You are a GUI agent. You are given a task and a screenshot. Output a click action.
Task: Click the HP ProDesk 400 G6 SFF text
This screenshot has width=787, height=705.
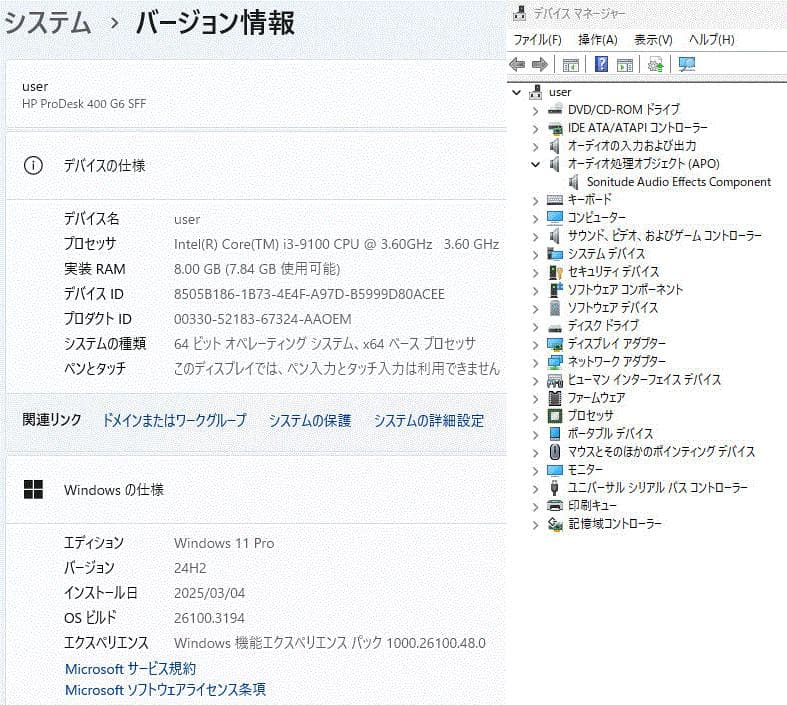84,104
